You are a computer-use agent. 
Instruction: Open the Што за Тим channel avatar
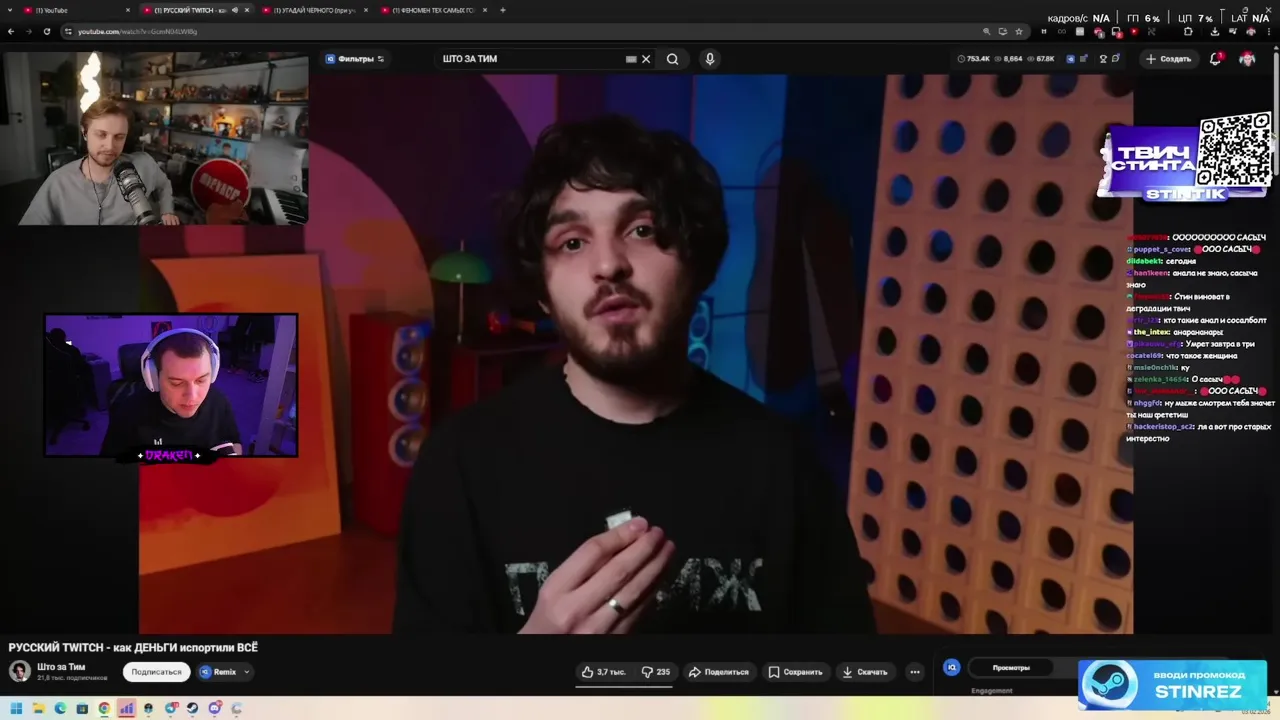pyautogui.click(x=19, y=671)
